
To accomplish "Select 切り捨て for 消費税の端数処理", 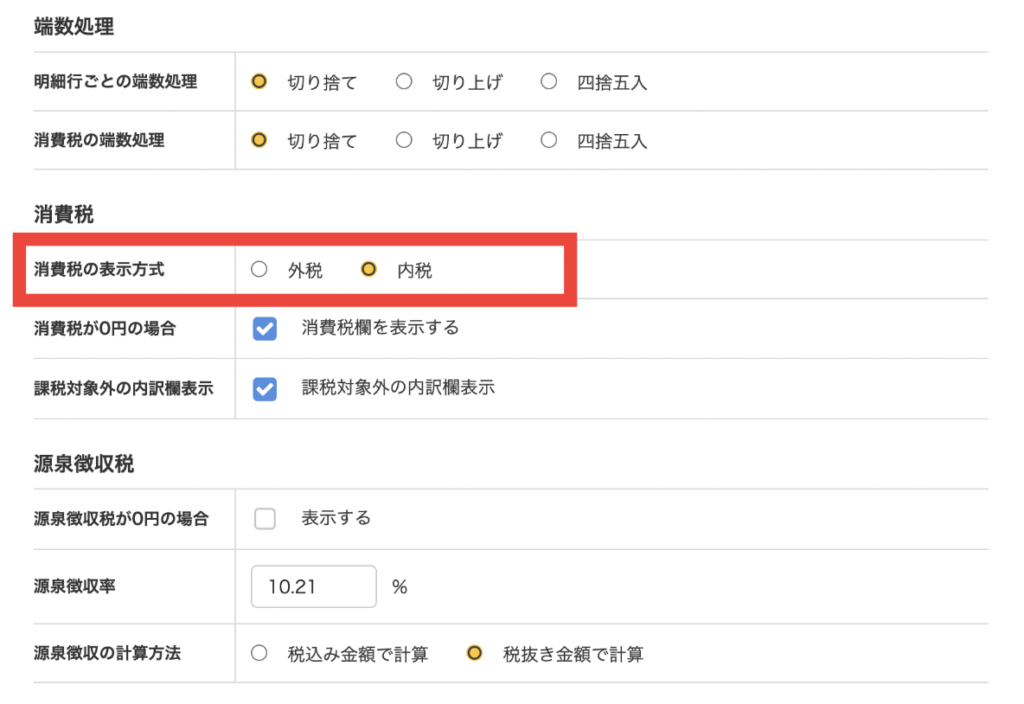I will (x=260, y=141).
